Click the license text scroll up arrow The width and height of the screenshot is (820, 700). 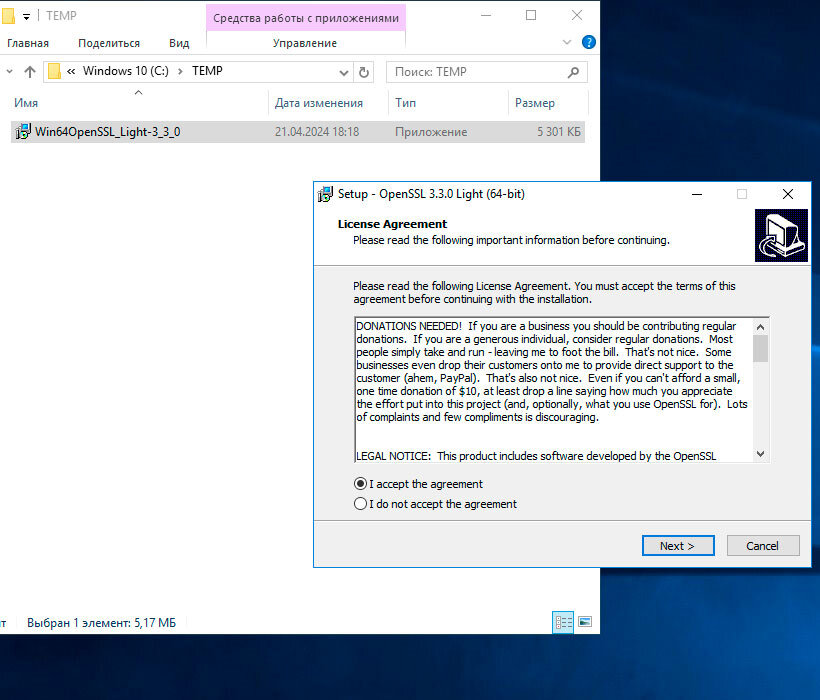(760, 327)
